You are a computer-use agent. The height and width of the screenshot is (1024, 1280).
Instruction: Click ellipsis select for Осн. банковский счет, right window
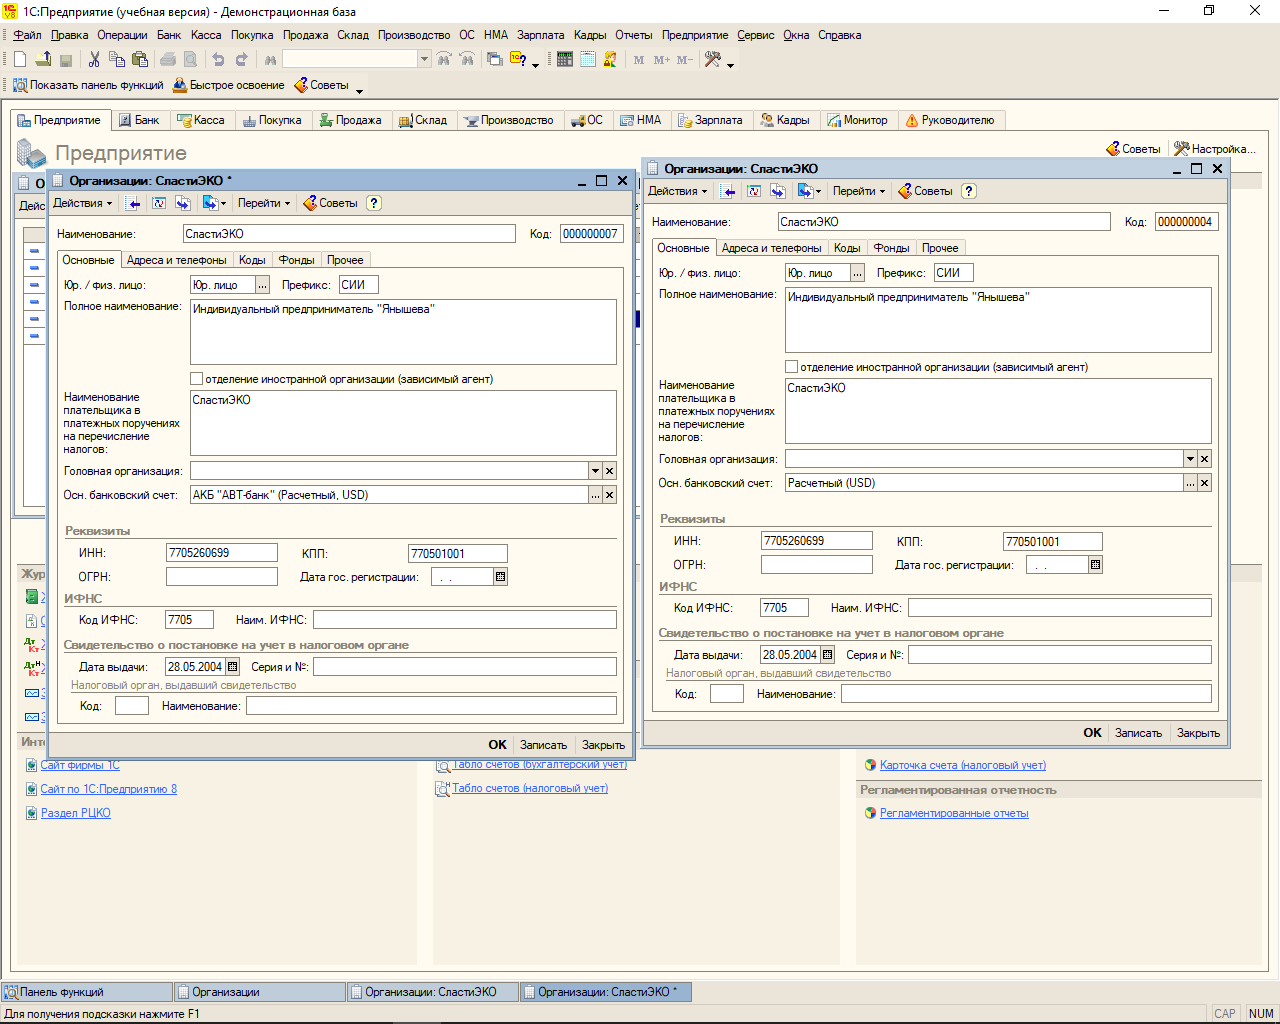tap(1191, 483)
